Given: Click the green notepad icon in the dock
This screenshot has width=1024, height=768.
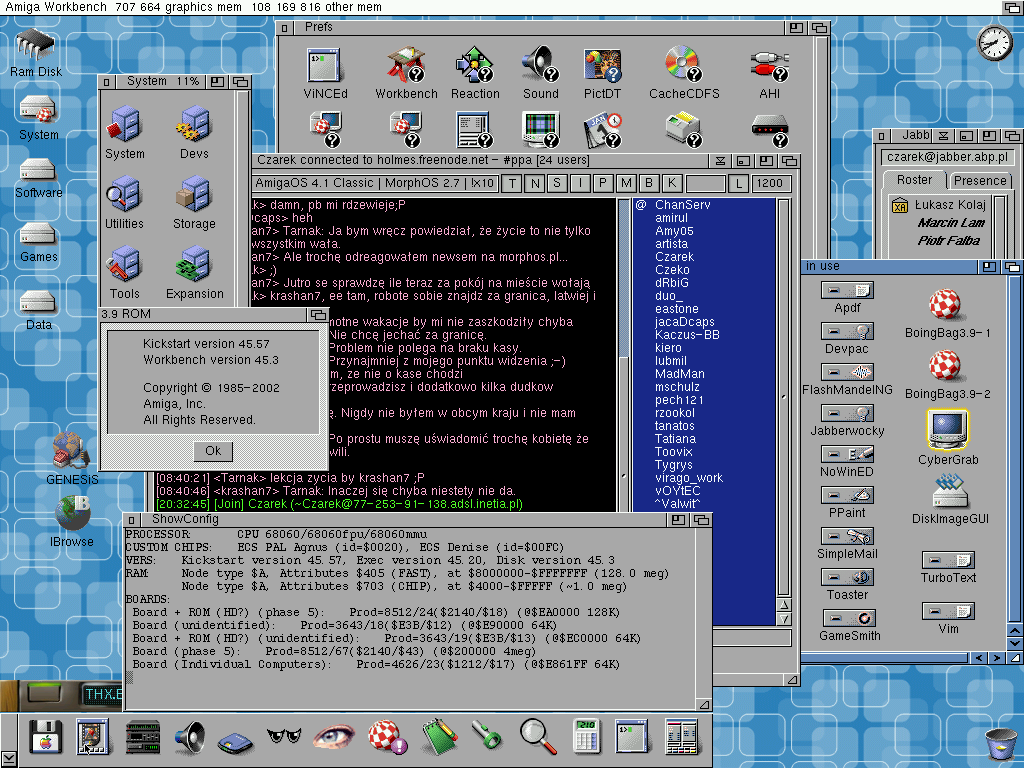Looking at the screenshot, I should pyautogui.click(x=439, y=737).
